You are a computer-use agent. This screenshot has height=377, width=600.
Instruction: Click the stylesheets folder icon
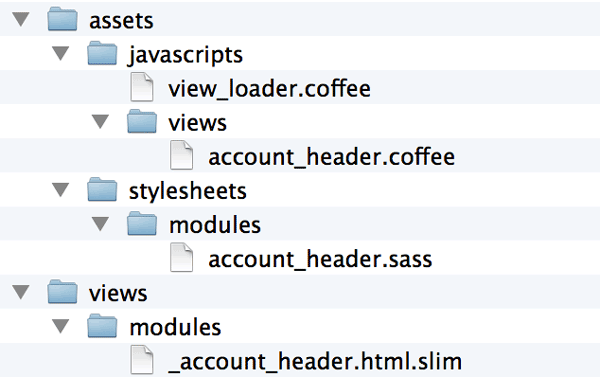click(102, 189)
